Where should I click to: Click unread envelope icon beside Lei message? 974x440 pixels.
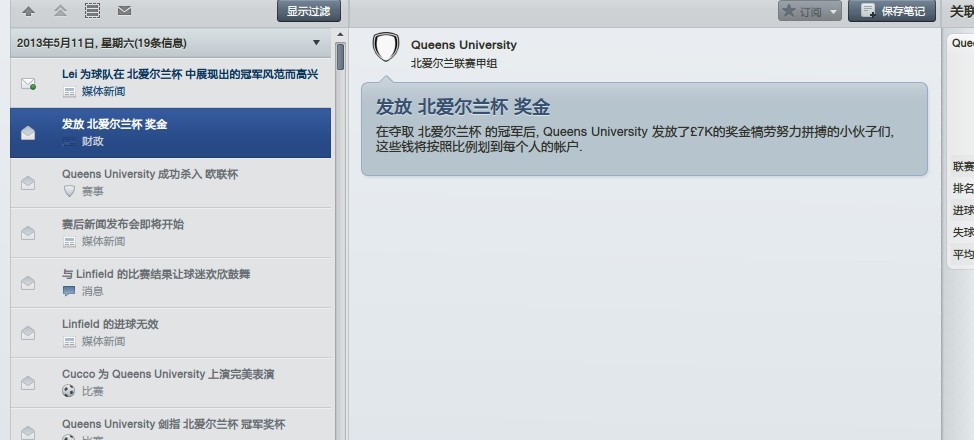28,83
